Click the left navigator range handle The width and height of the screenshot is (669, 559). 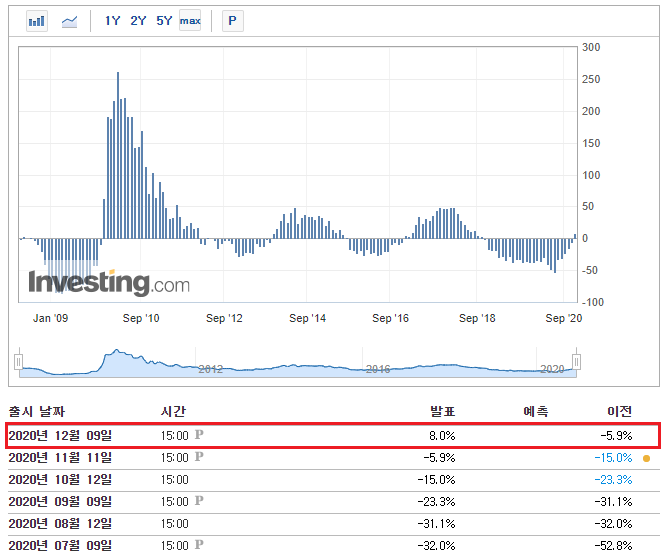(x=18, y=362)
